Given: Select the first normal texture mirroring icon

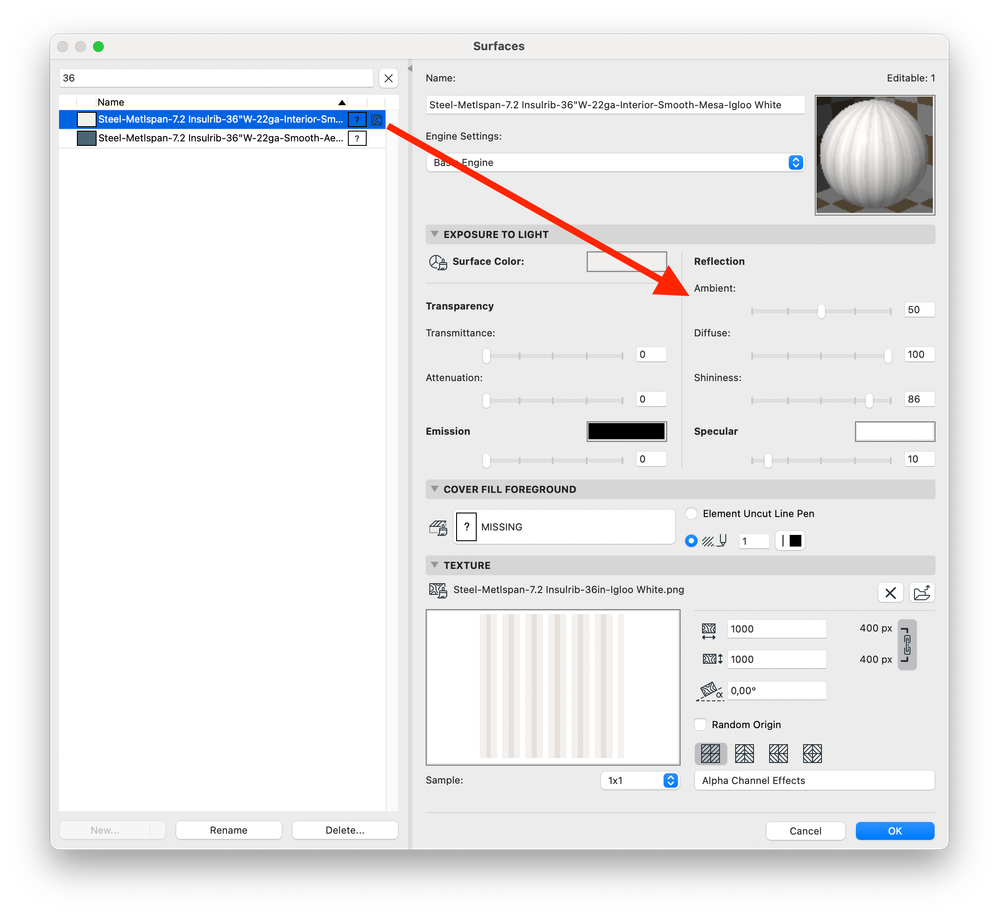Looking at the screenshot, I should point(710,754).
